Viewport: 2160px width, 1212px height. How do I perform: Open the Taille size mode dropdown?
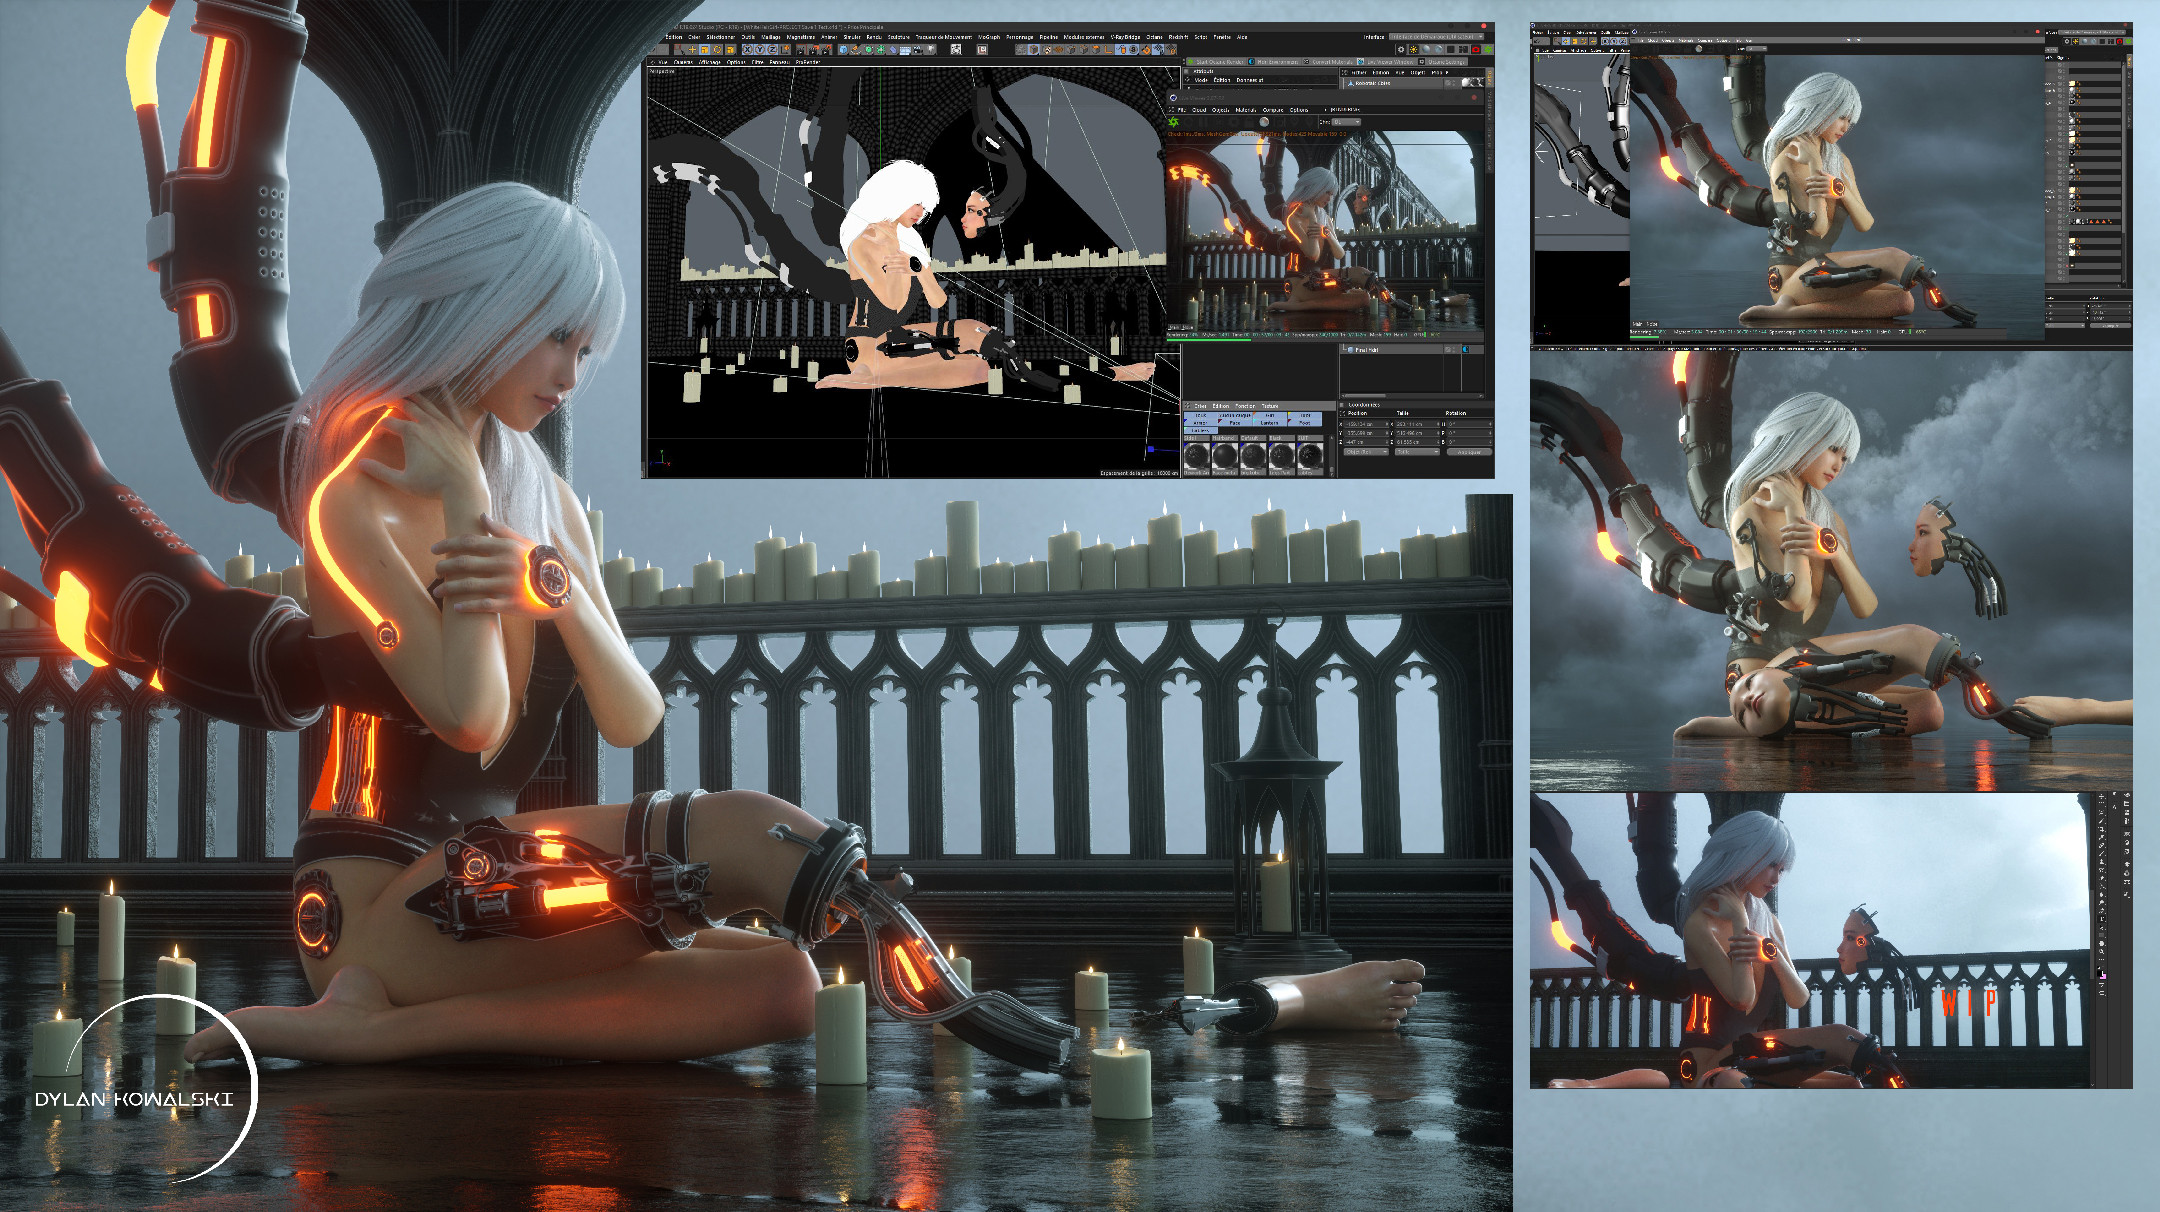tap(1417, 452)
